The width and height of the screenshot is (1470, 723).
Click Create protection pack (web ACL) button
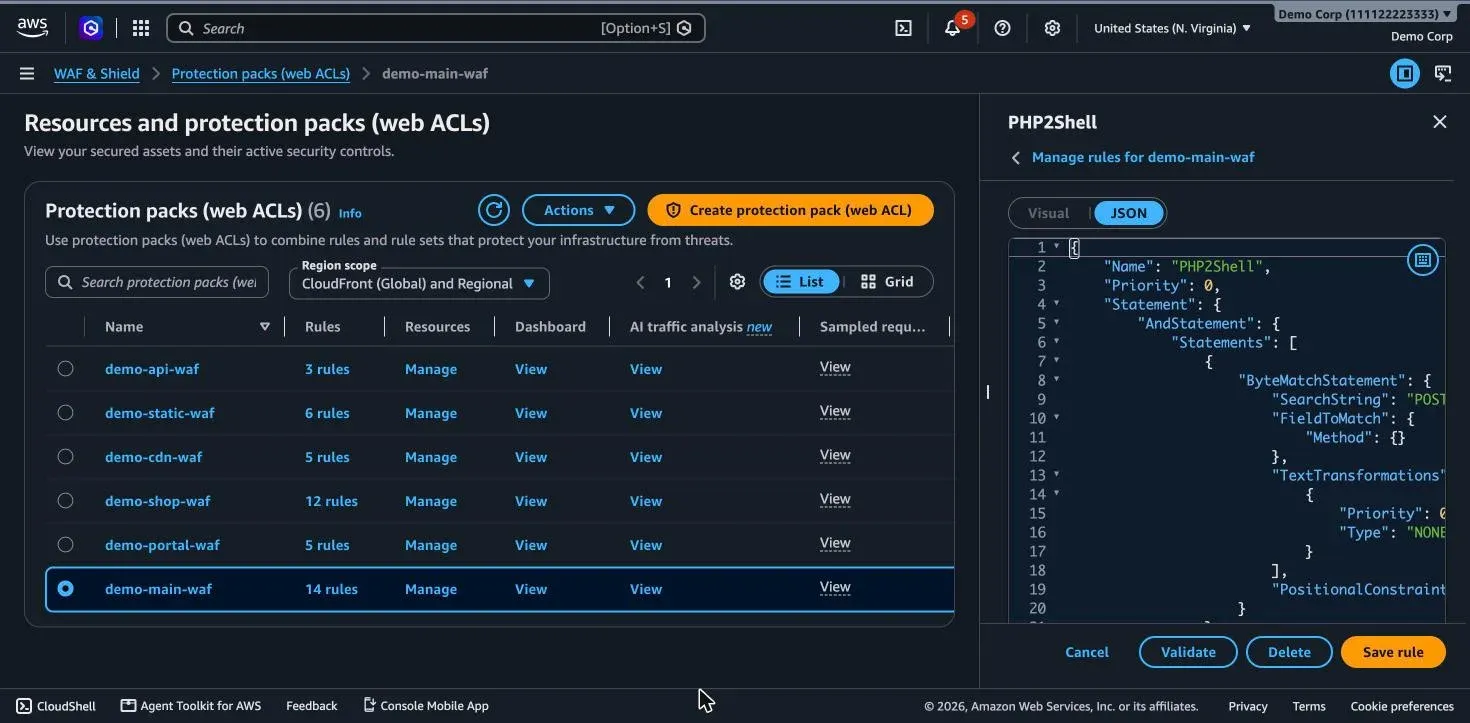point(790,210)
